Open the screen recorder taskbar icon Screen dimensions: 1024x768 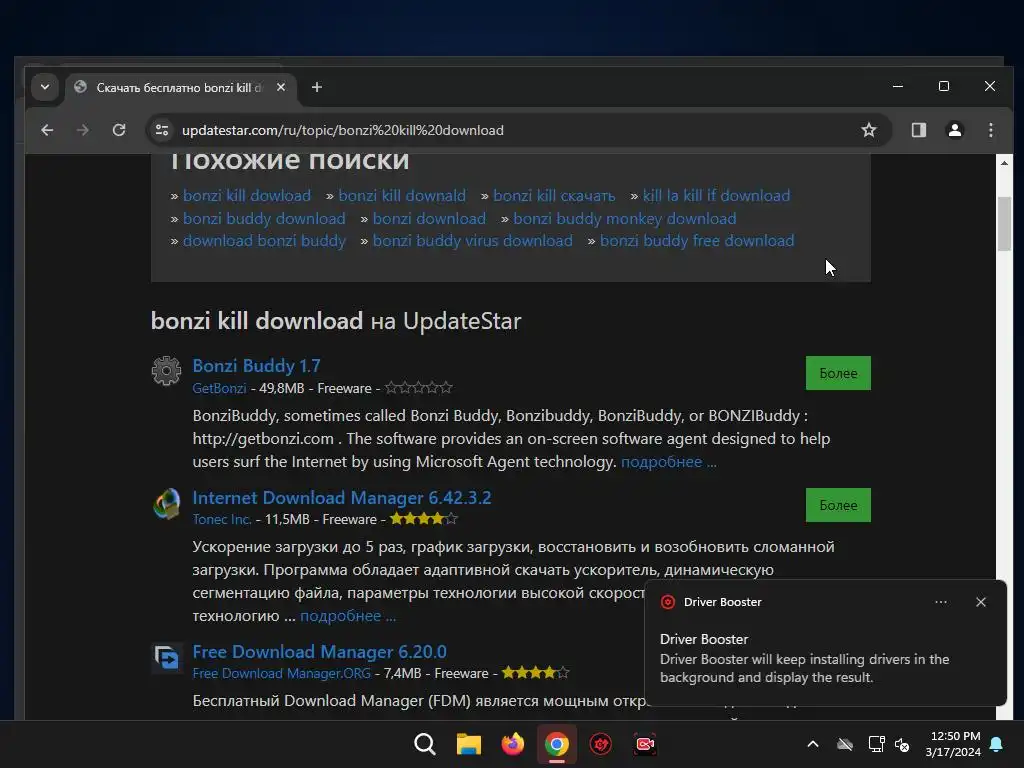(x=645, y=744)
